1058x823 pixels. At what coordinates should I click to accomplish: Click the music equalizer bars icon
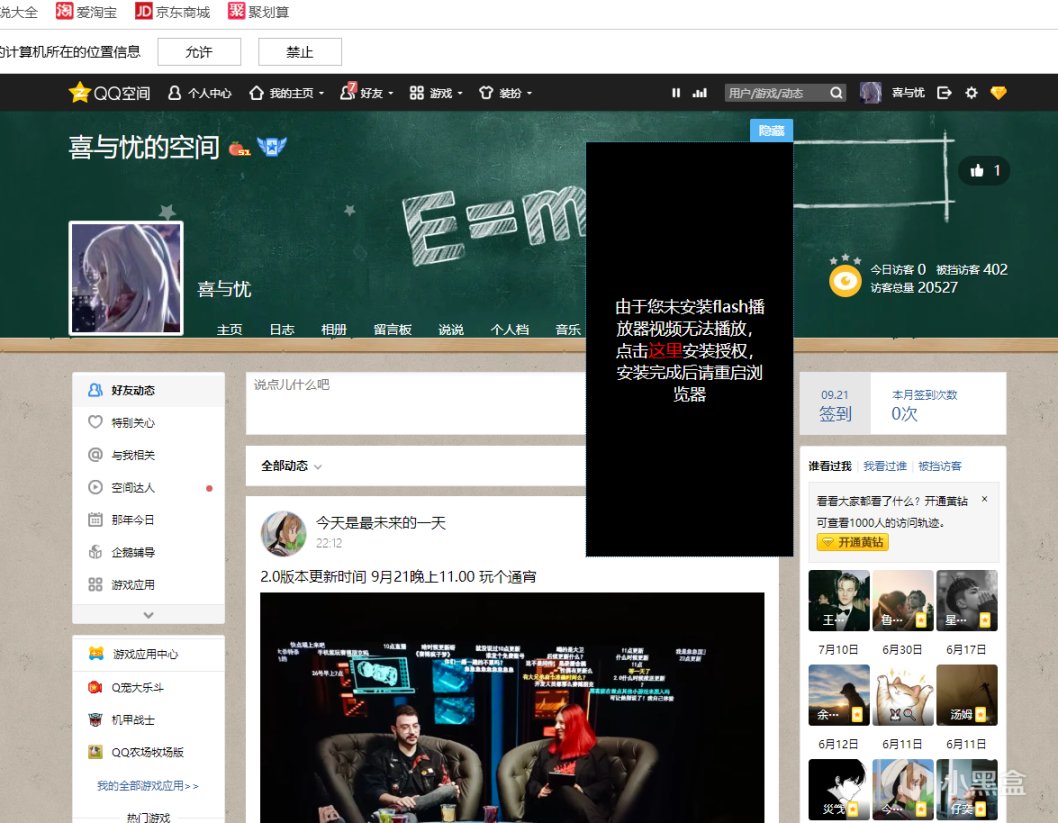[700, 93]
